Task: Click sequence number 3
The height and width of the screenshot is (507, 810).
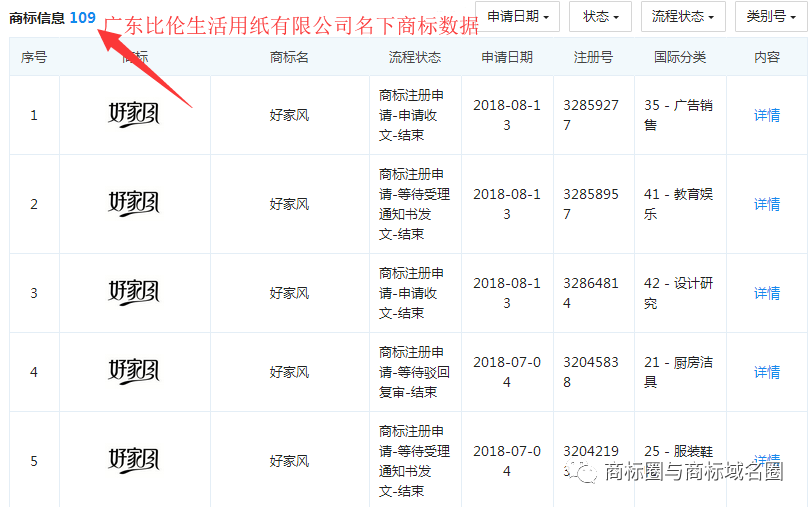Action: (34, 293)
